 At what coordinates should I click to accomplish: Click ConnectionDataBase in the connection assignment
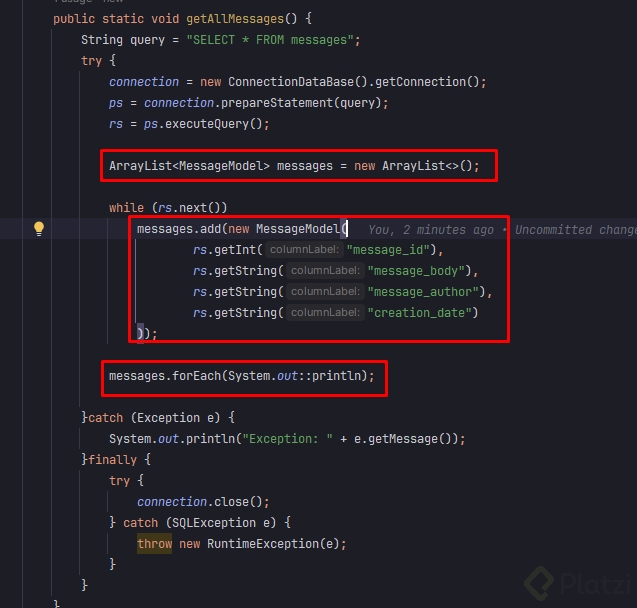point(291,82)
